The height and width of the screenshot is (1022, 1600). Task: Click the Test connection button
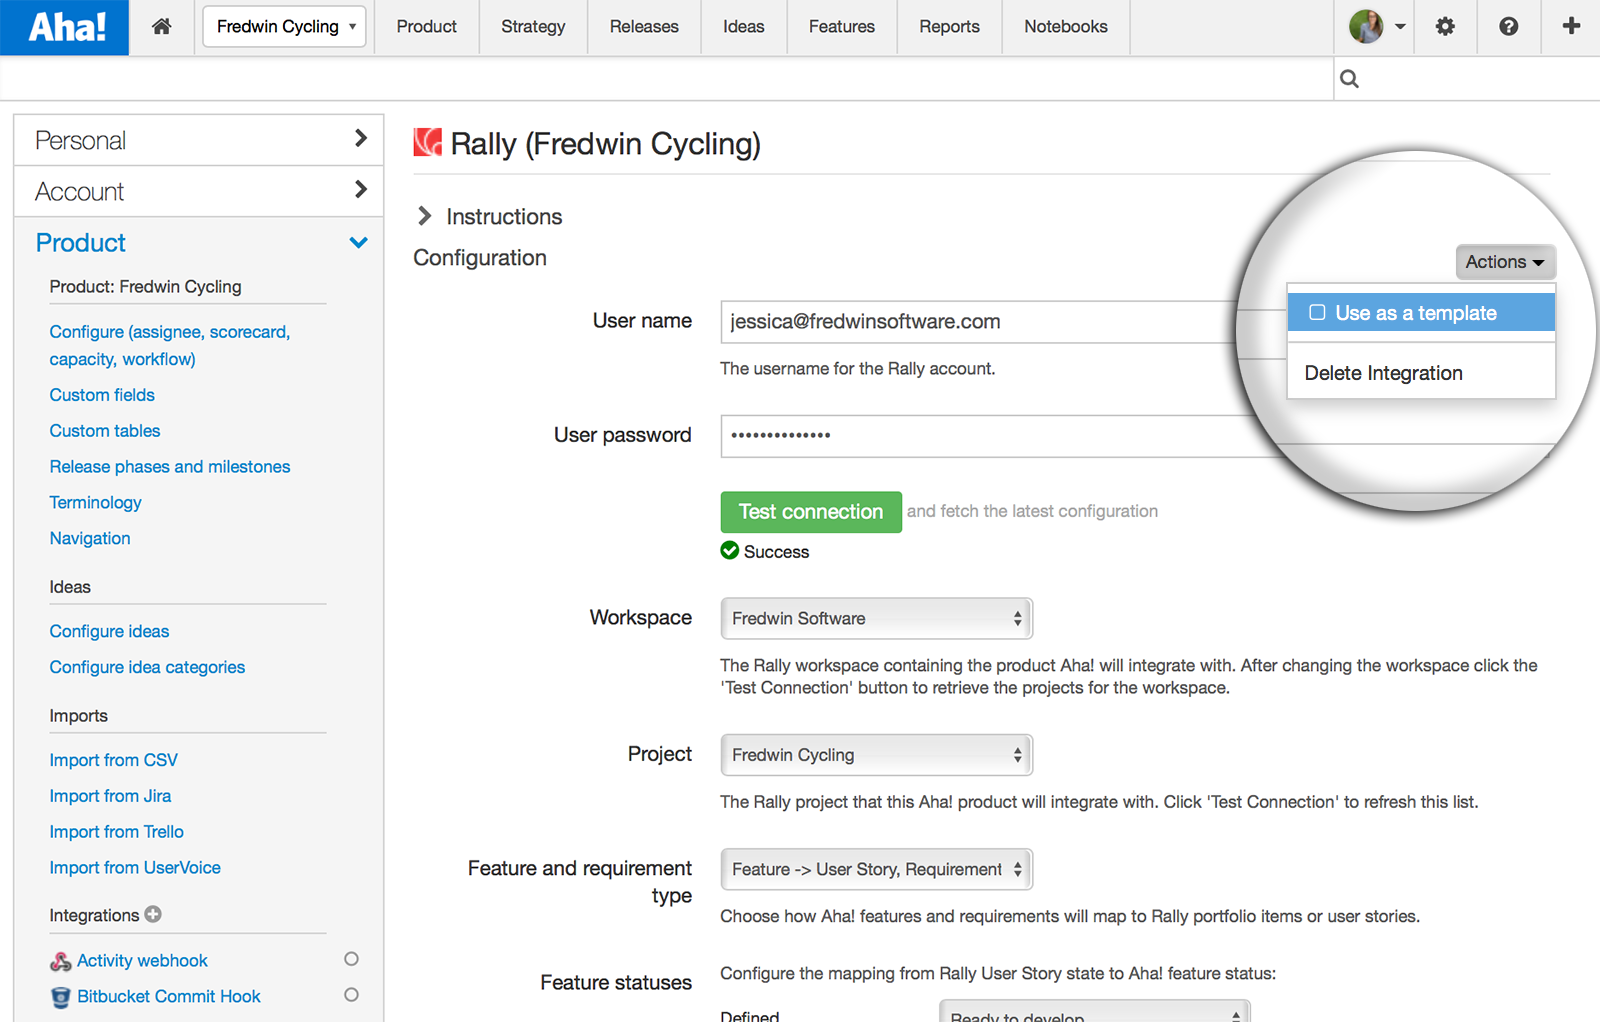[x=811, y=512]
